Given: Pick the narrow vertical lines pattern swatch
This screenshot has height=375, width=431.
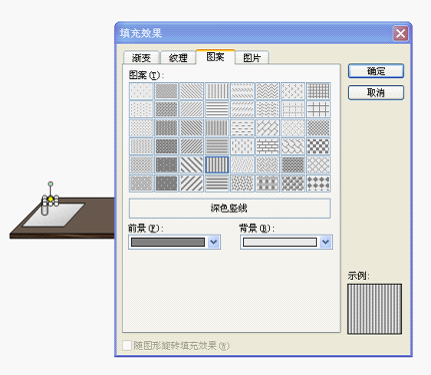Looking at the screenshot, I should pyautogui.click(x=217, y=128).
